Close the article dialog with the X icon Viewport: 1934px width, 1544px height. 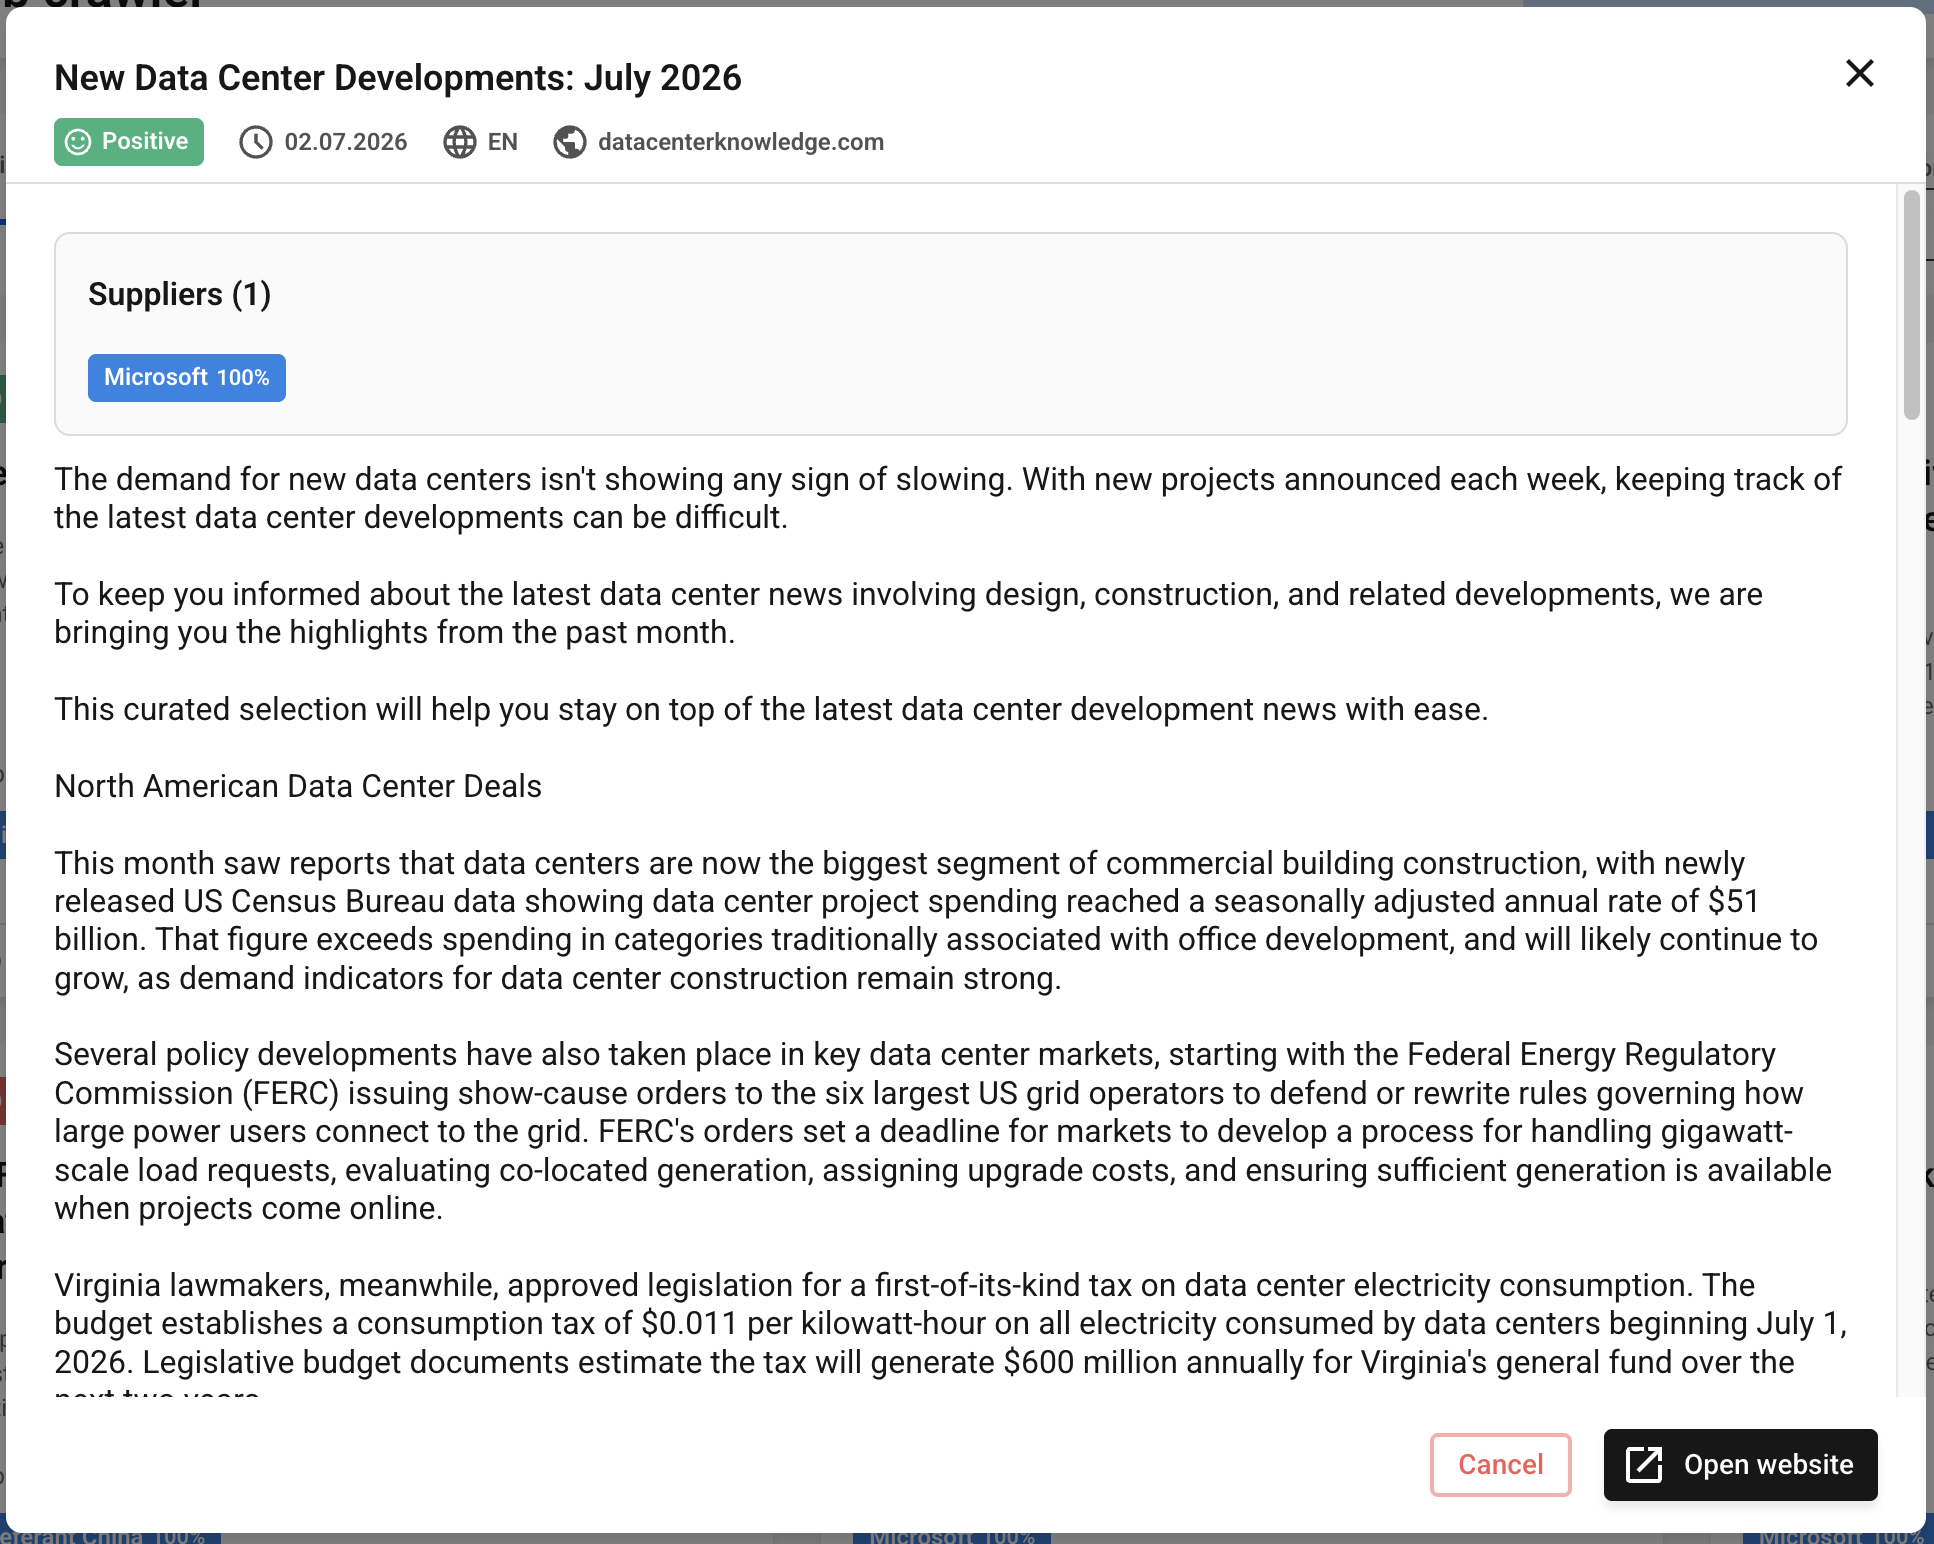(x=1859, y=73)
